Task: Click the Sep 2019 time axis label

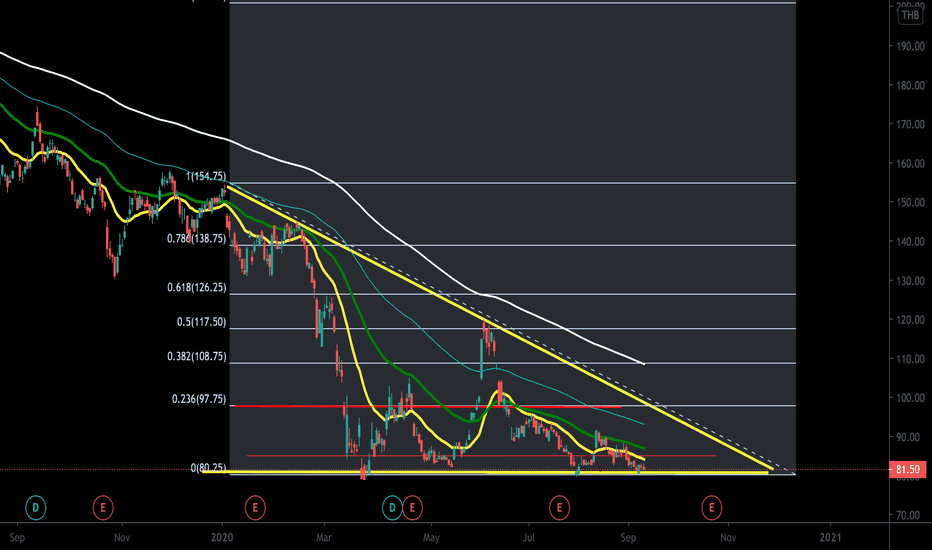Action: tap(17, 538)
